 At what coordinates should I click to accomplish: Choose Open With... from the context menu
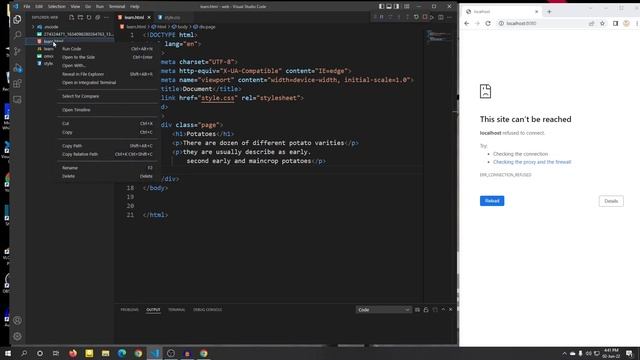(107, 66)
